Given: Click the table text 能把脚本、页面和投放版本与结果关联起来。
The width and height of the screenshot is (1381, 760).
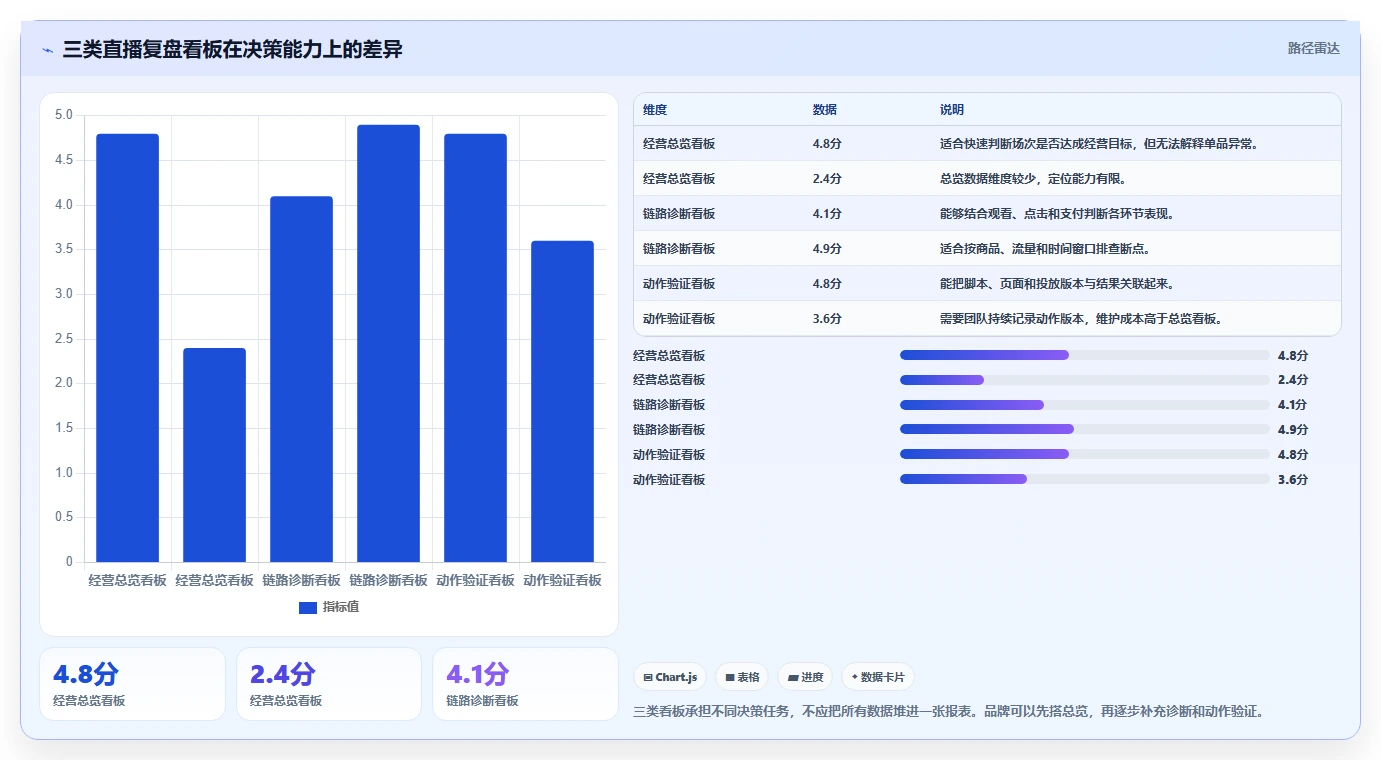Looking at the screenshot, I should [1057, 284].
